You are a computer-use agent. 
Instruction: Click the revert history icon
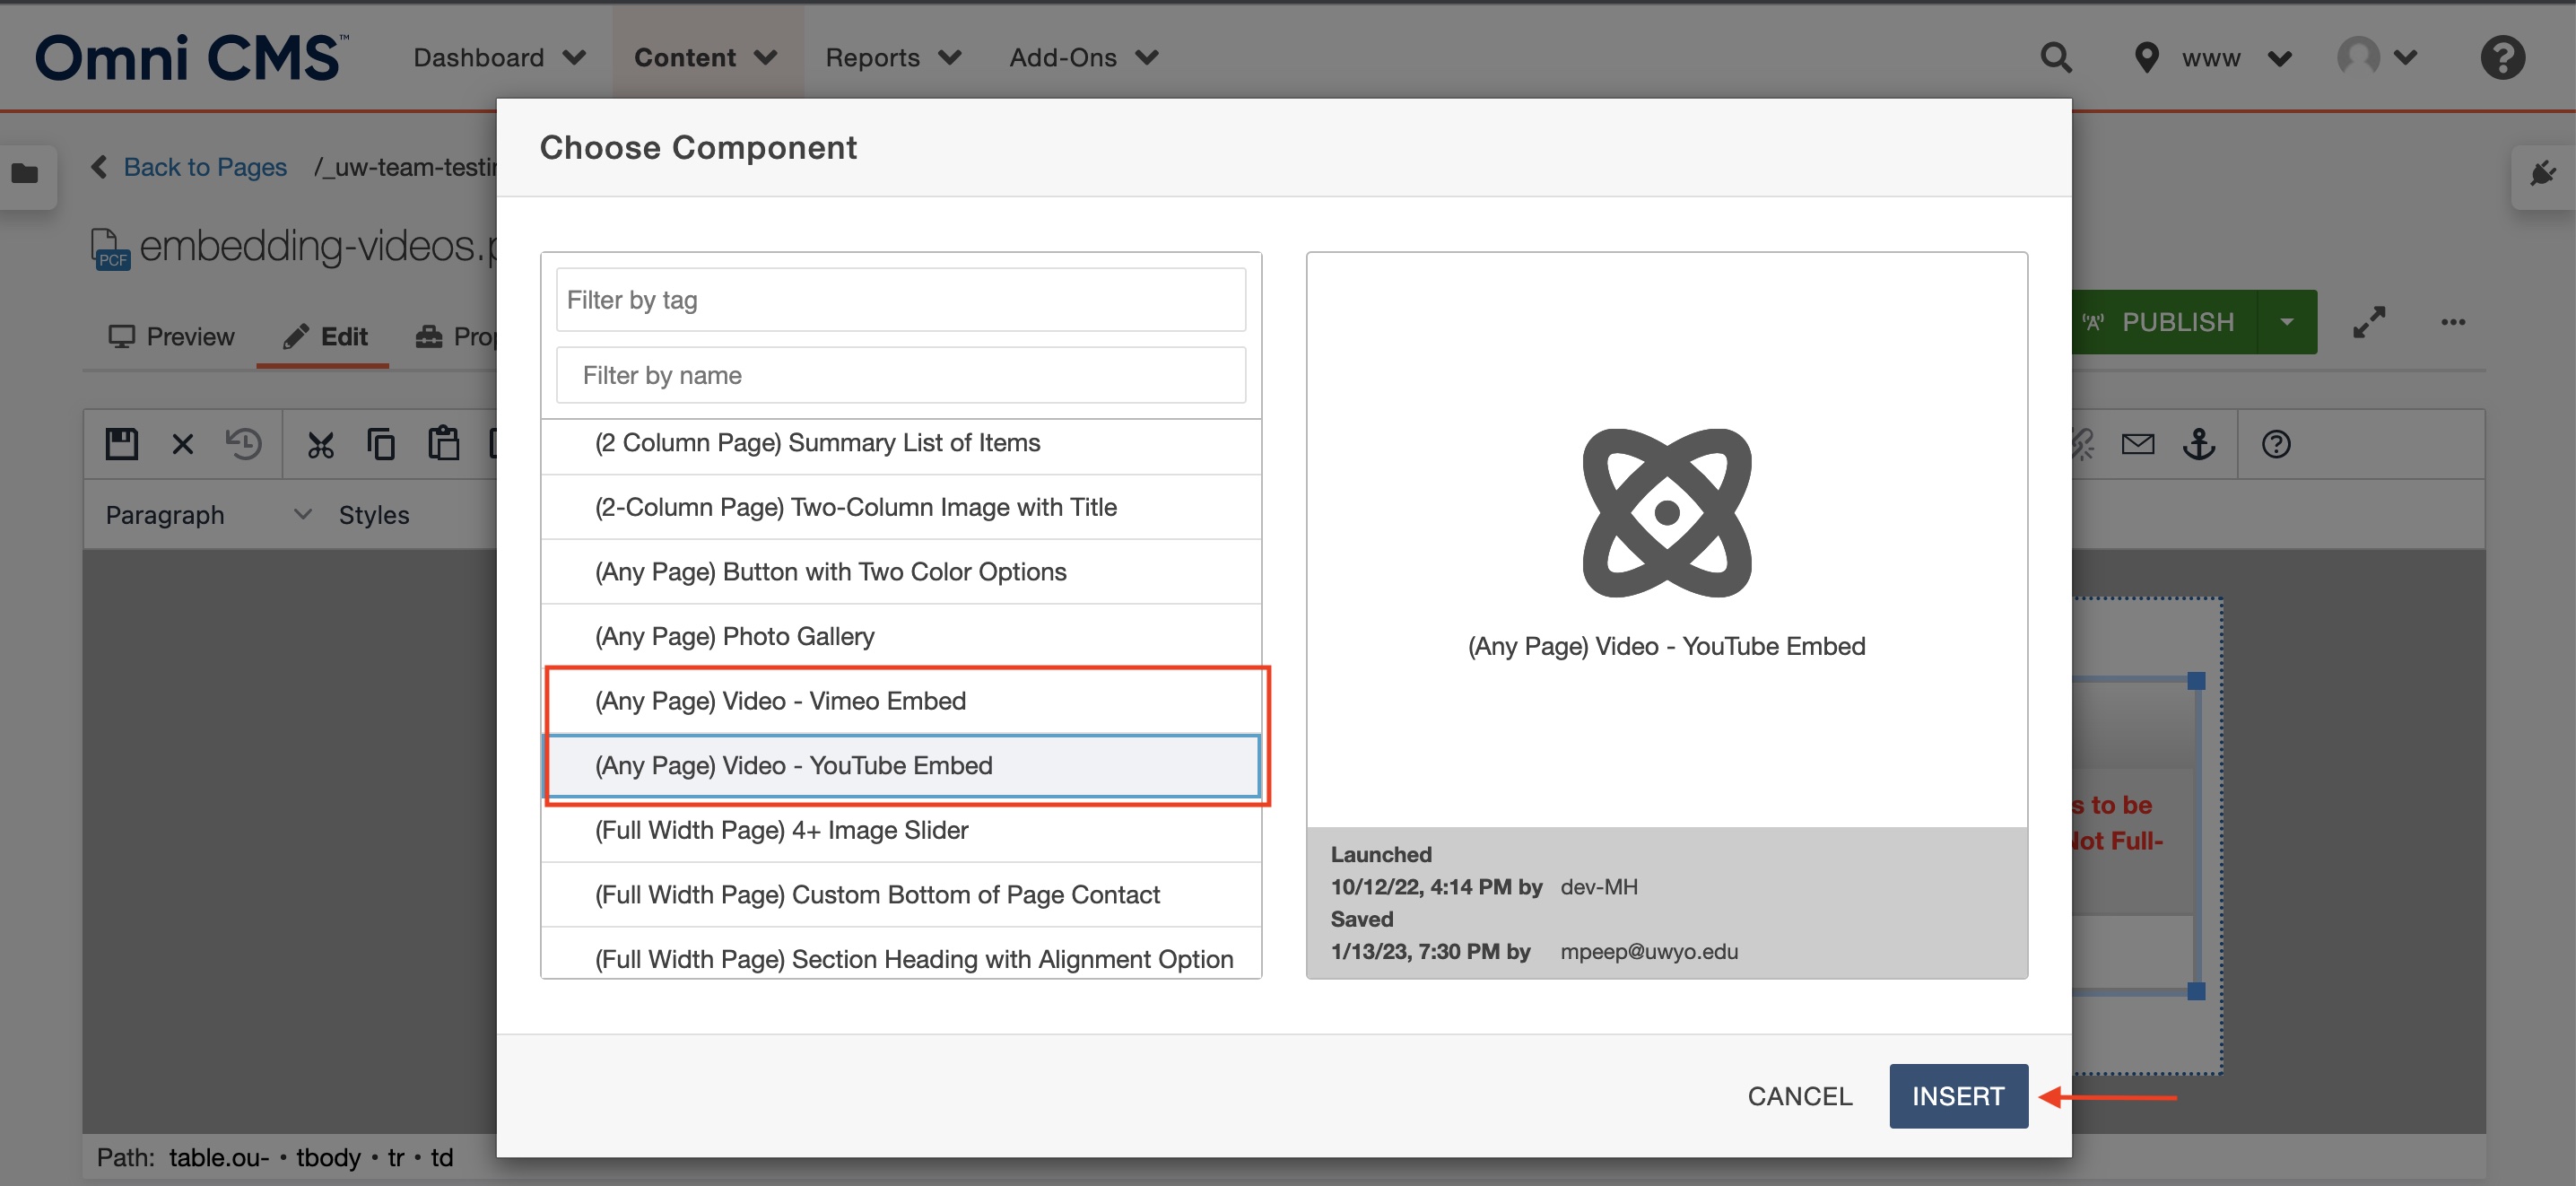pyautogui.click(x=243, y=443)
